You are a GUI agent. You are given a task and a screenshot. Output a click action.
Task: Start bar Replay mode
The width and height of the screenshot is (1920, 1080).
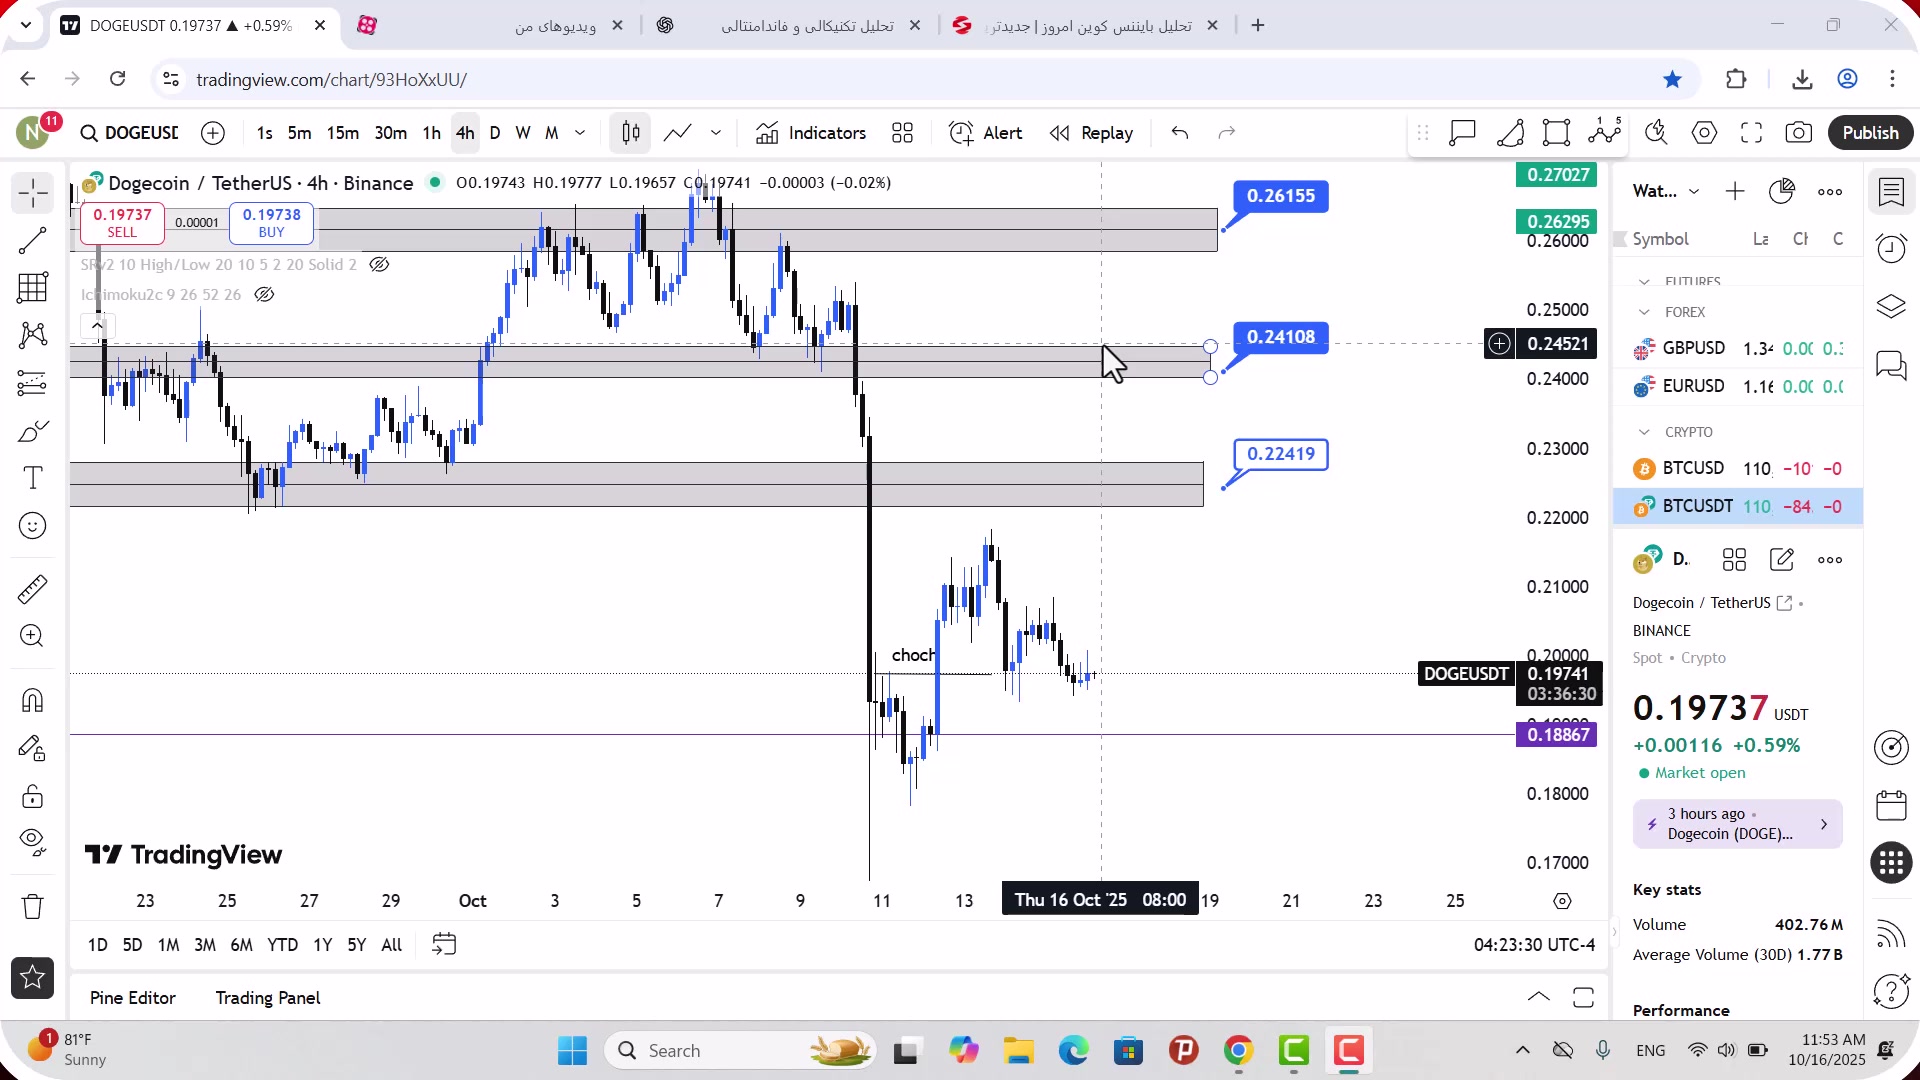click(x=1092, y=133)
